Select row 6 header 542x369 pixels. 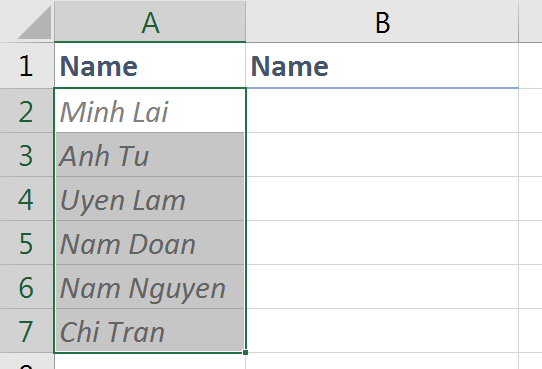coord(27,287)
